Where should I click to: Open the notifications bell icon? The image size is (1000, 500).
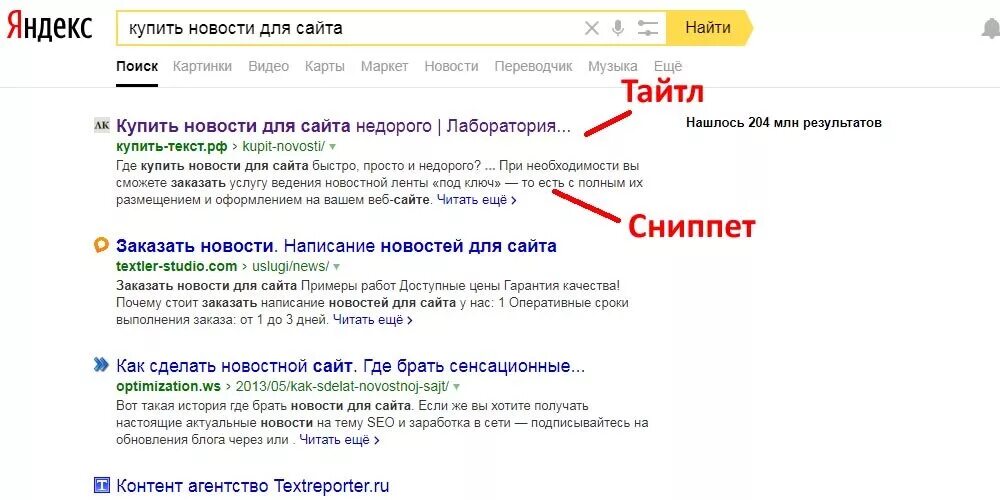tap(990, 29)
